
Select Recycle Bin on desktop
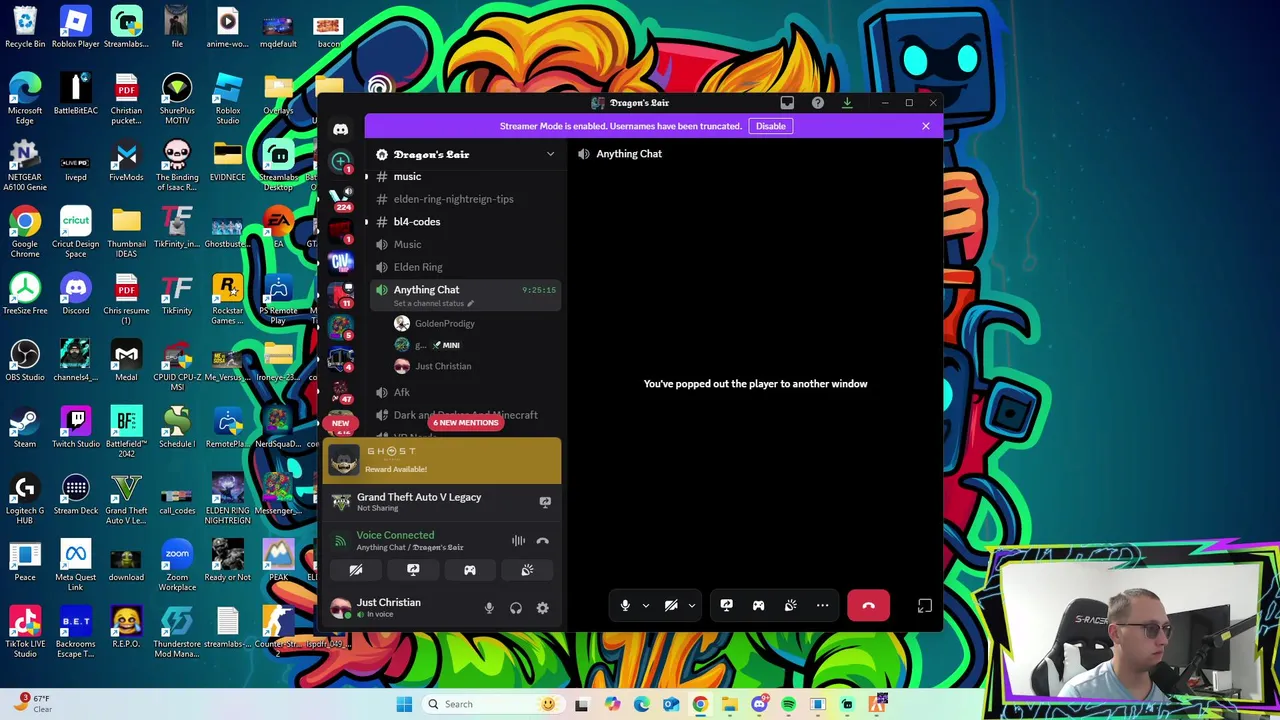click(25, 29)
